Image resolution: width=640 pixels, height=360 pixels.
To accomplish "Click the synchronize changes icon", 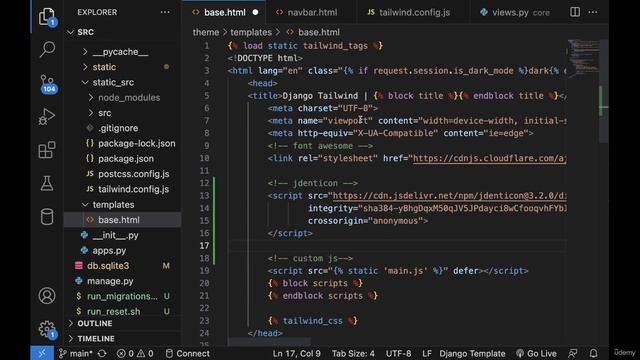I will pyautogui.click(x=102, y=353).
